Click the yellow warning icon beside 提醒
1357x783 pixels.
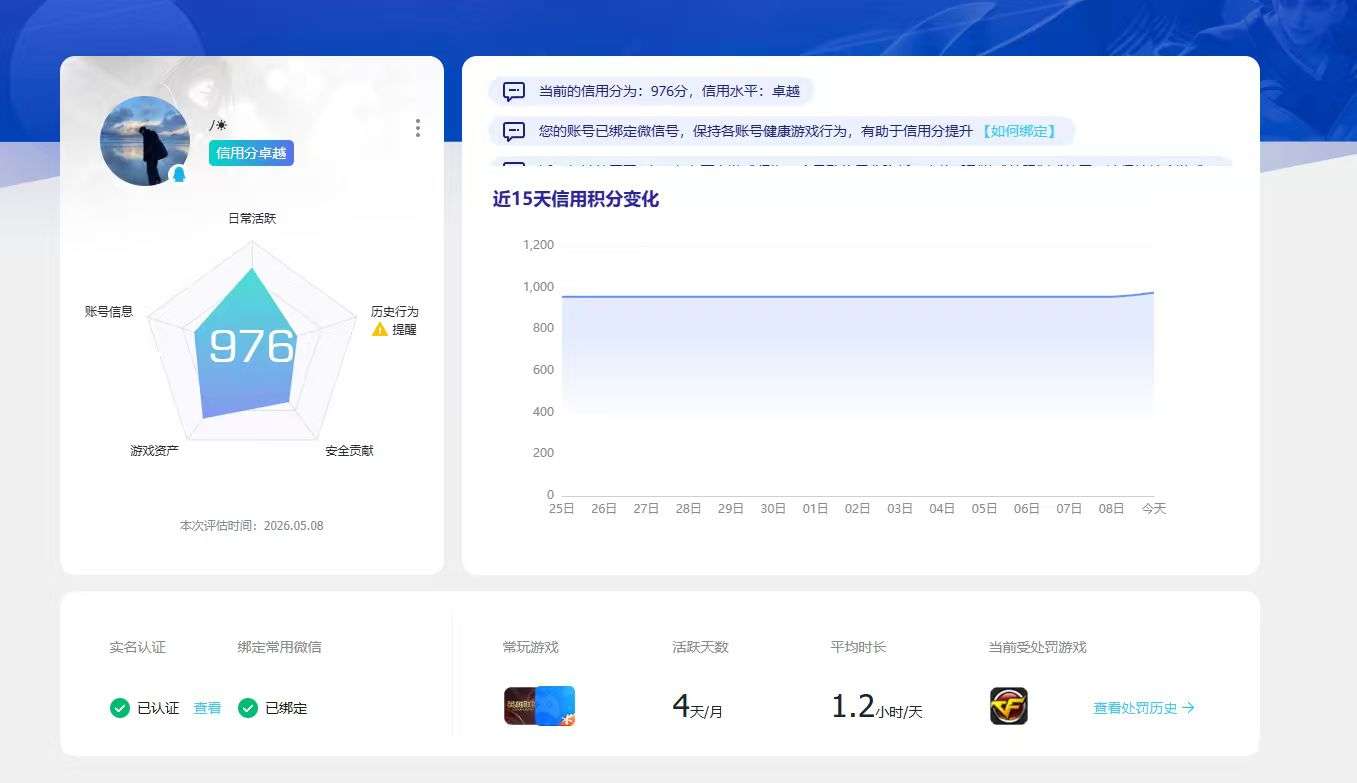tap(380, 329)
